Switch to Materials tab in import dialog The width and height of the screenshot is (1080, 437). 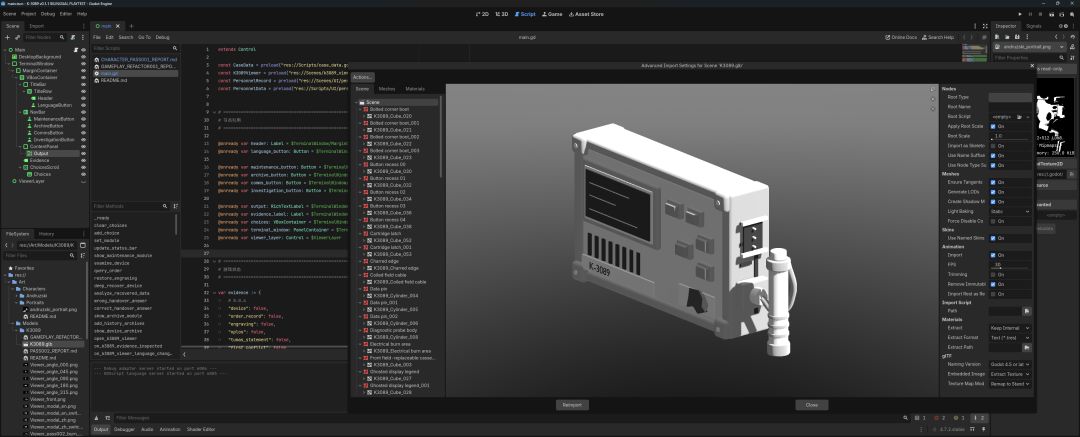pyautogui.click(x=415, y=89)
